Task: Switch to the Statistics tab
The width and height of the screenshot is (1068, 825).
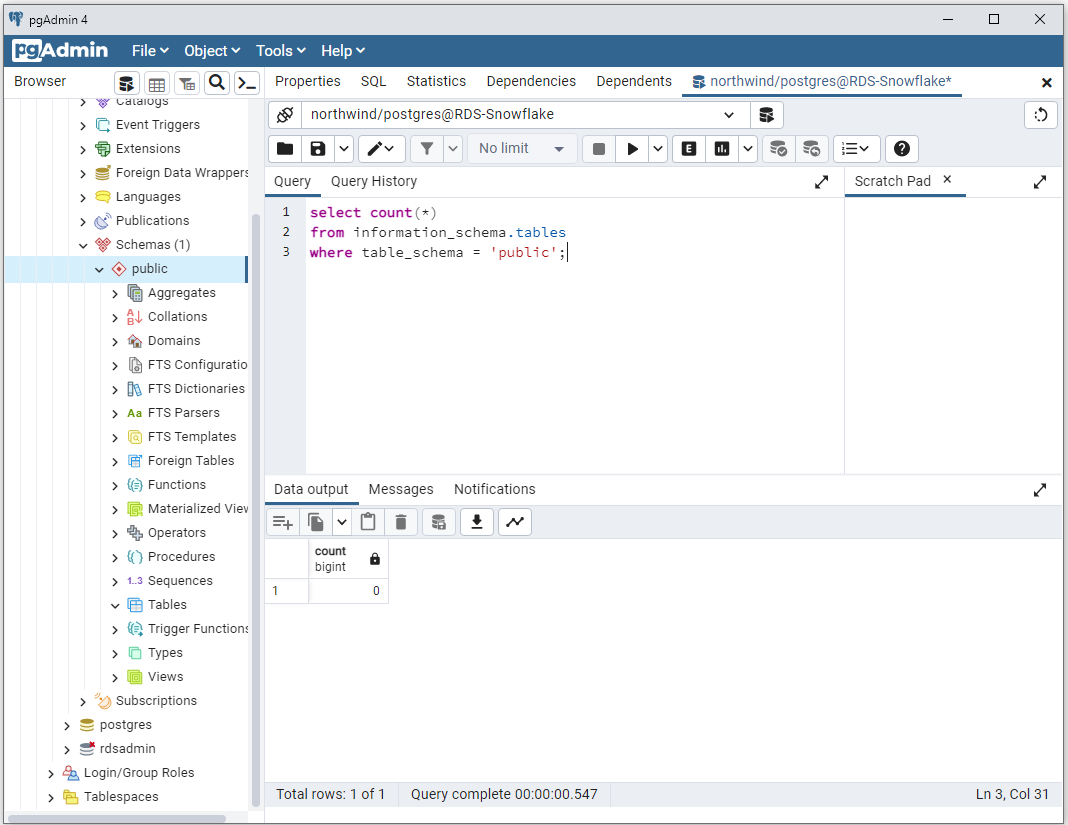Action: click(436, 81)
